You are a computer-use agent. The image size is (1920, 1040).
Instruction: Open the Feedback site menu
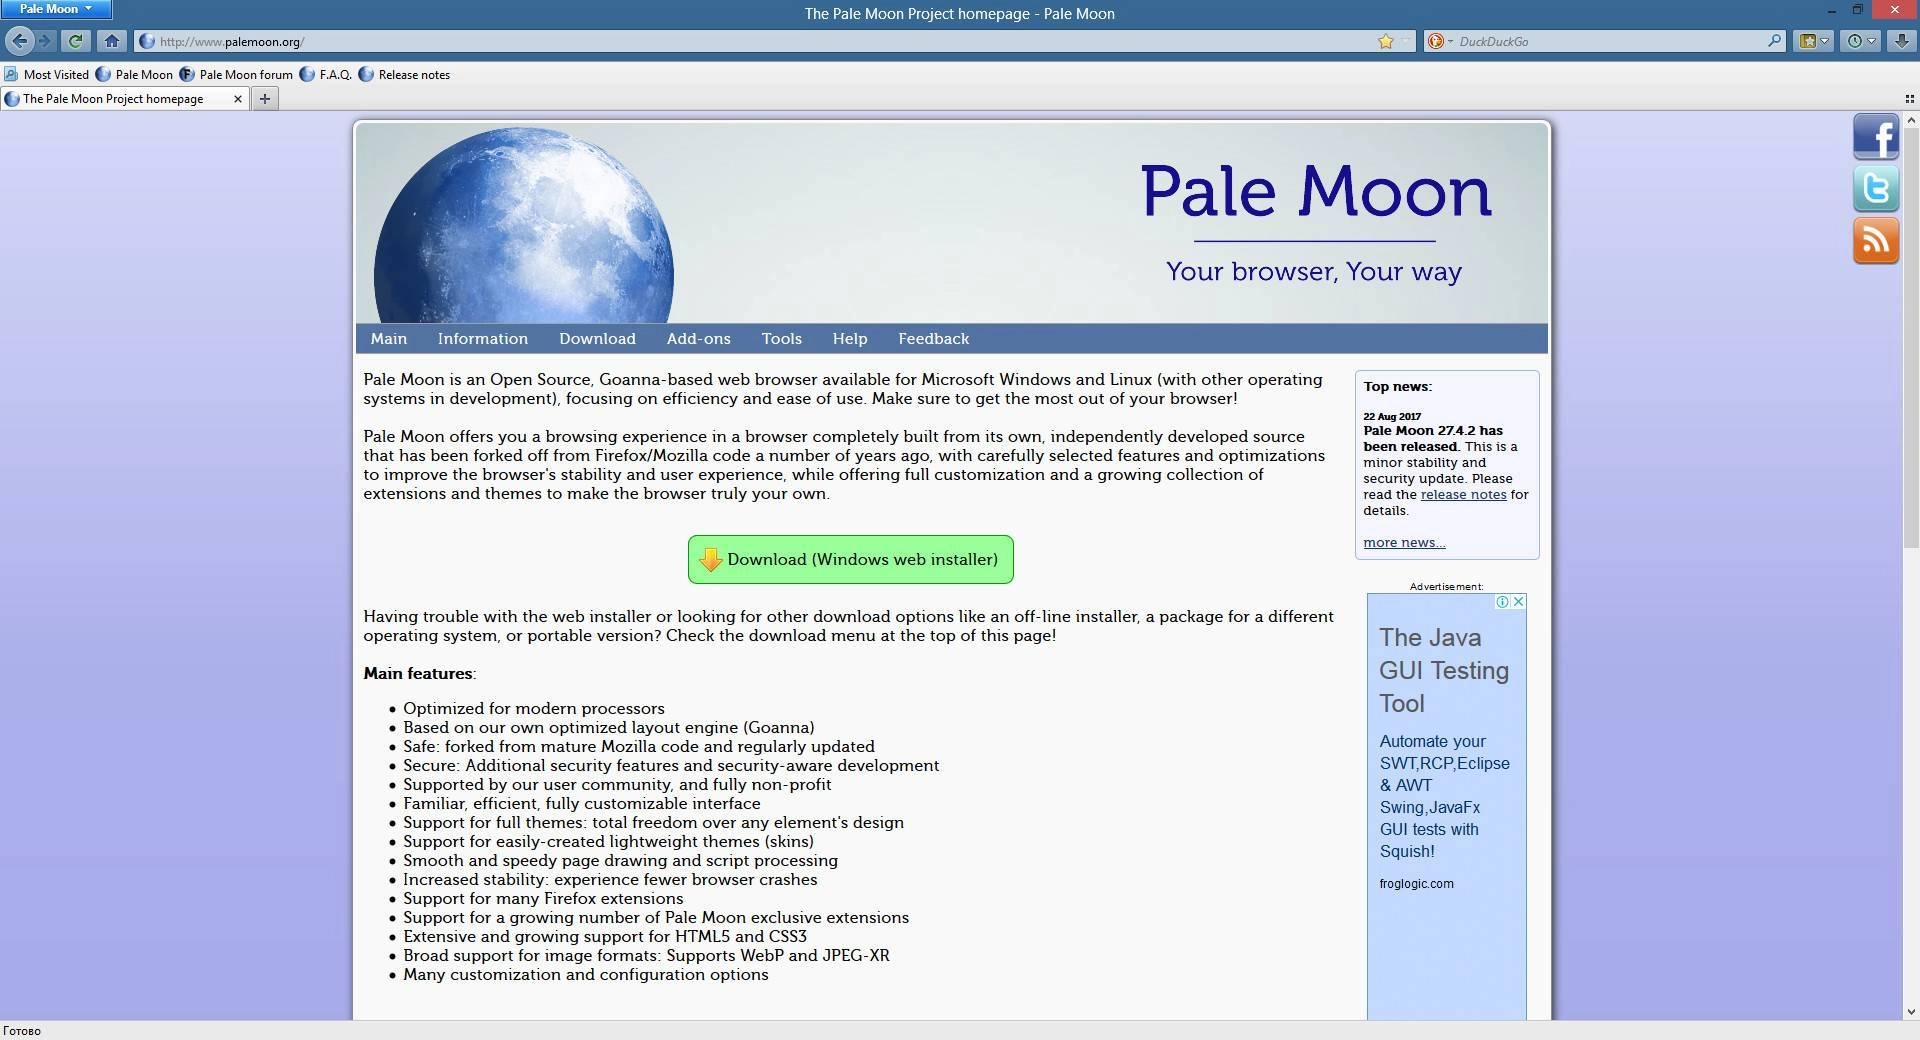tap(934, 339)
